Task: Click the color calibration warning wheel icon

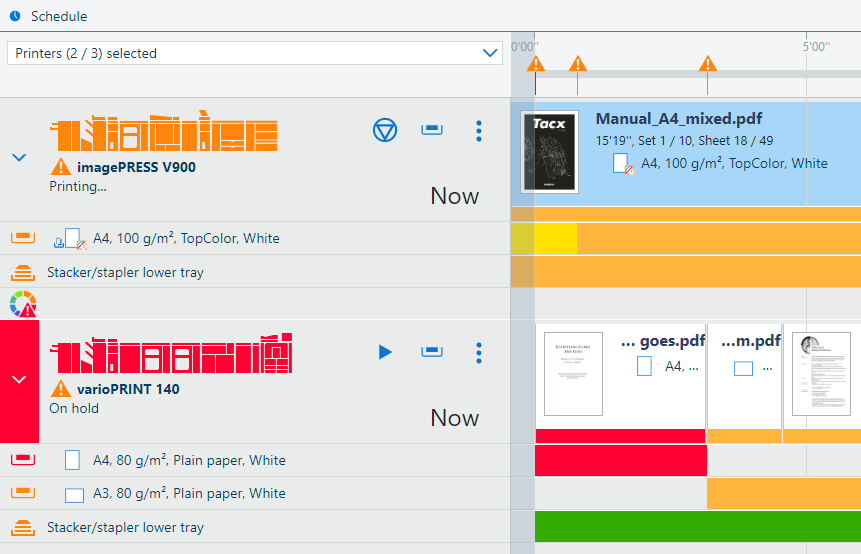Action: [23, 304]
